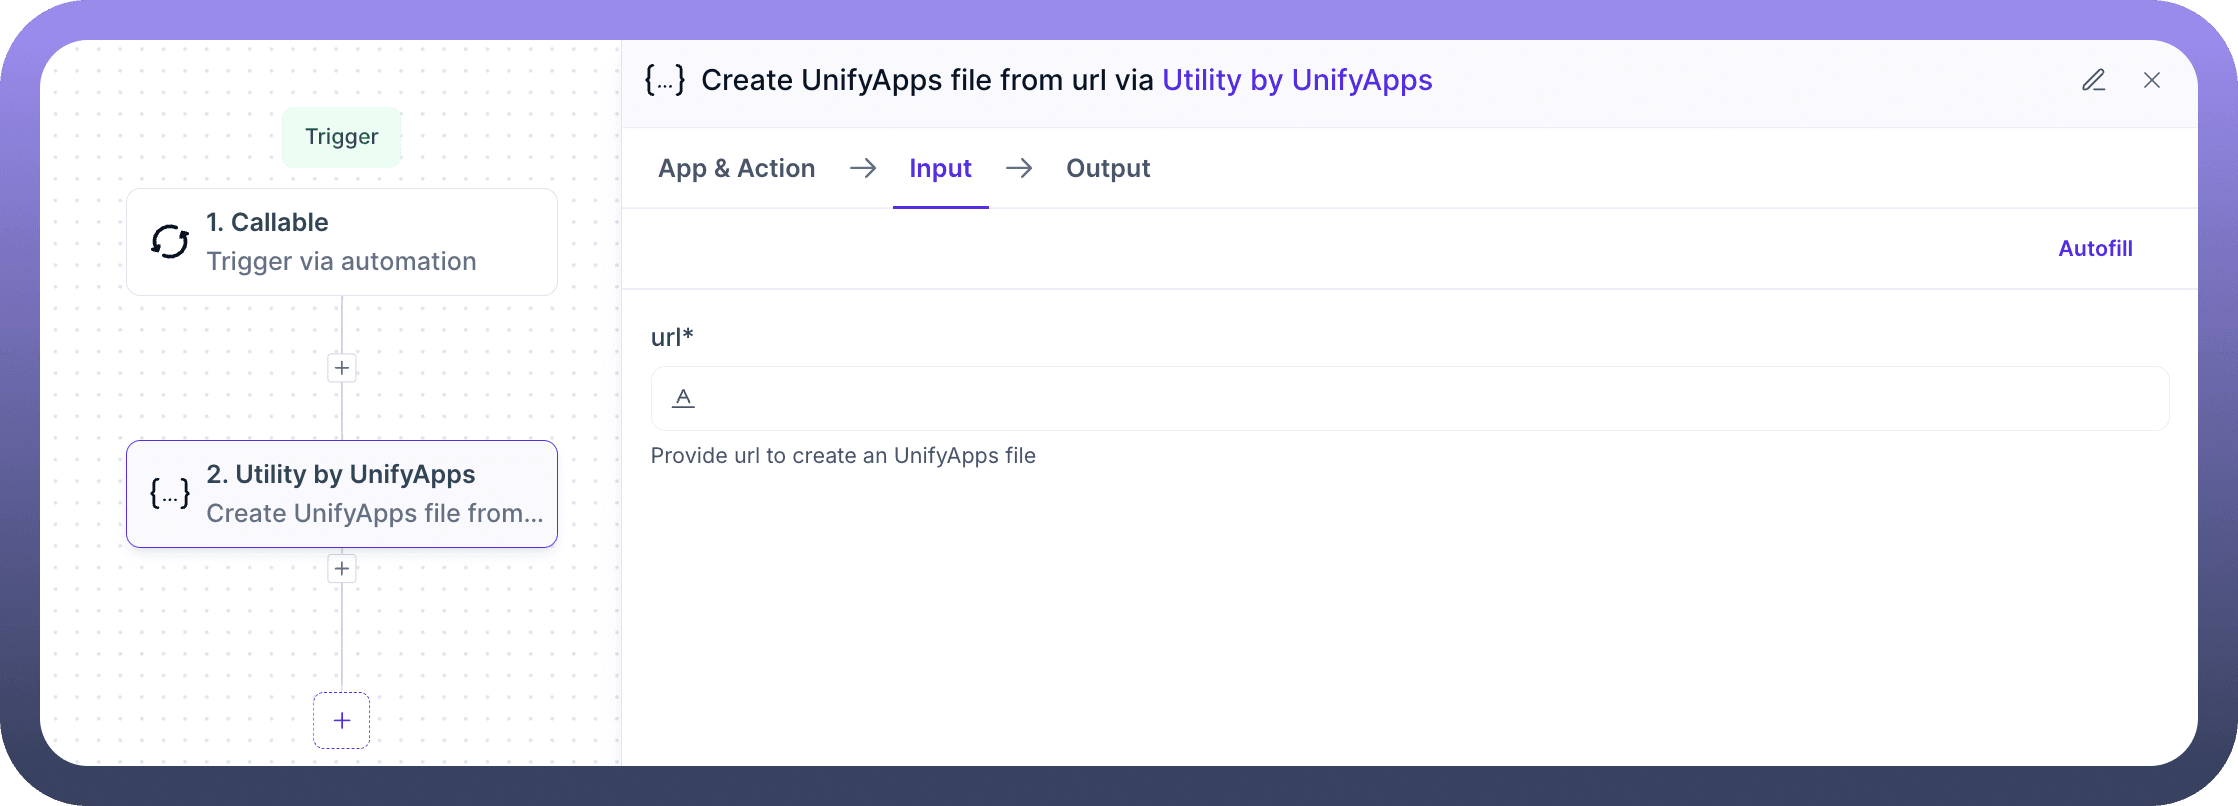Click arrow between App & Action and Input
2238x806 pixels.
[x=863, y=168]
